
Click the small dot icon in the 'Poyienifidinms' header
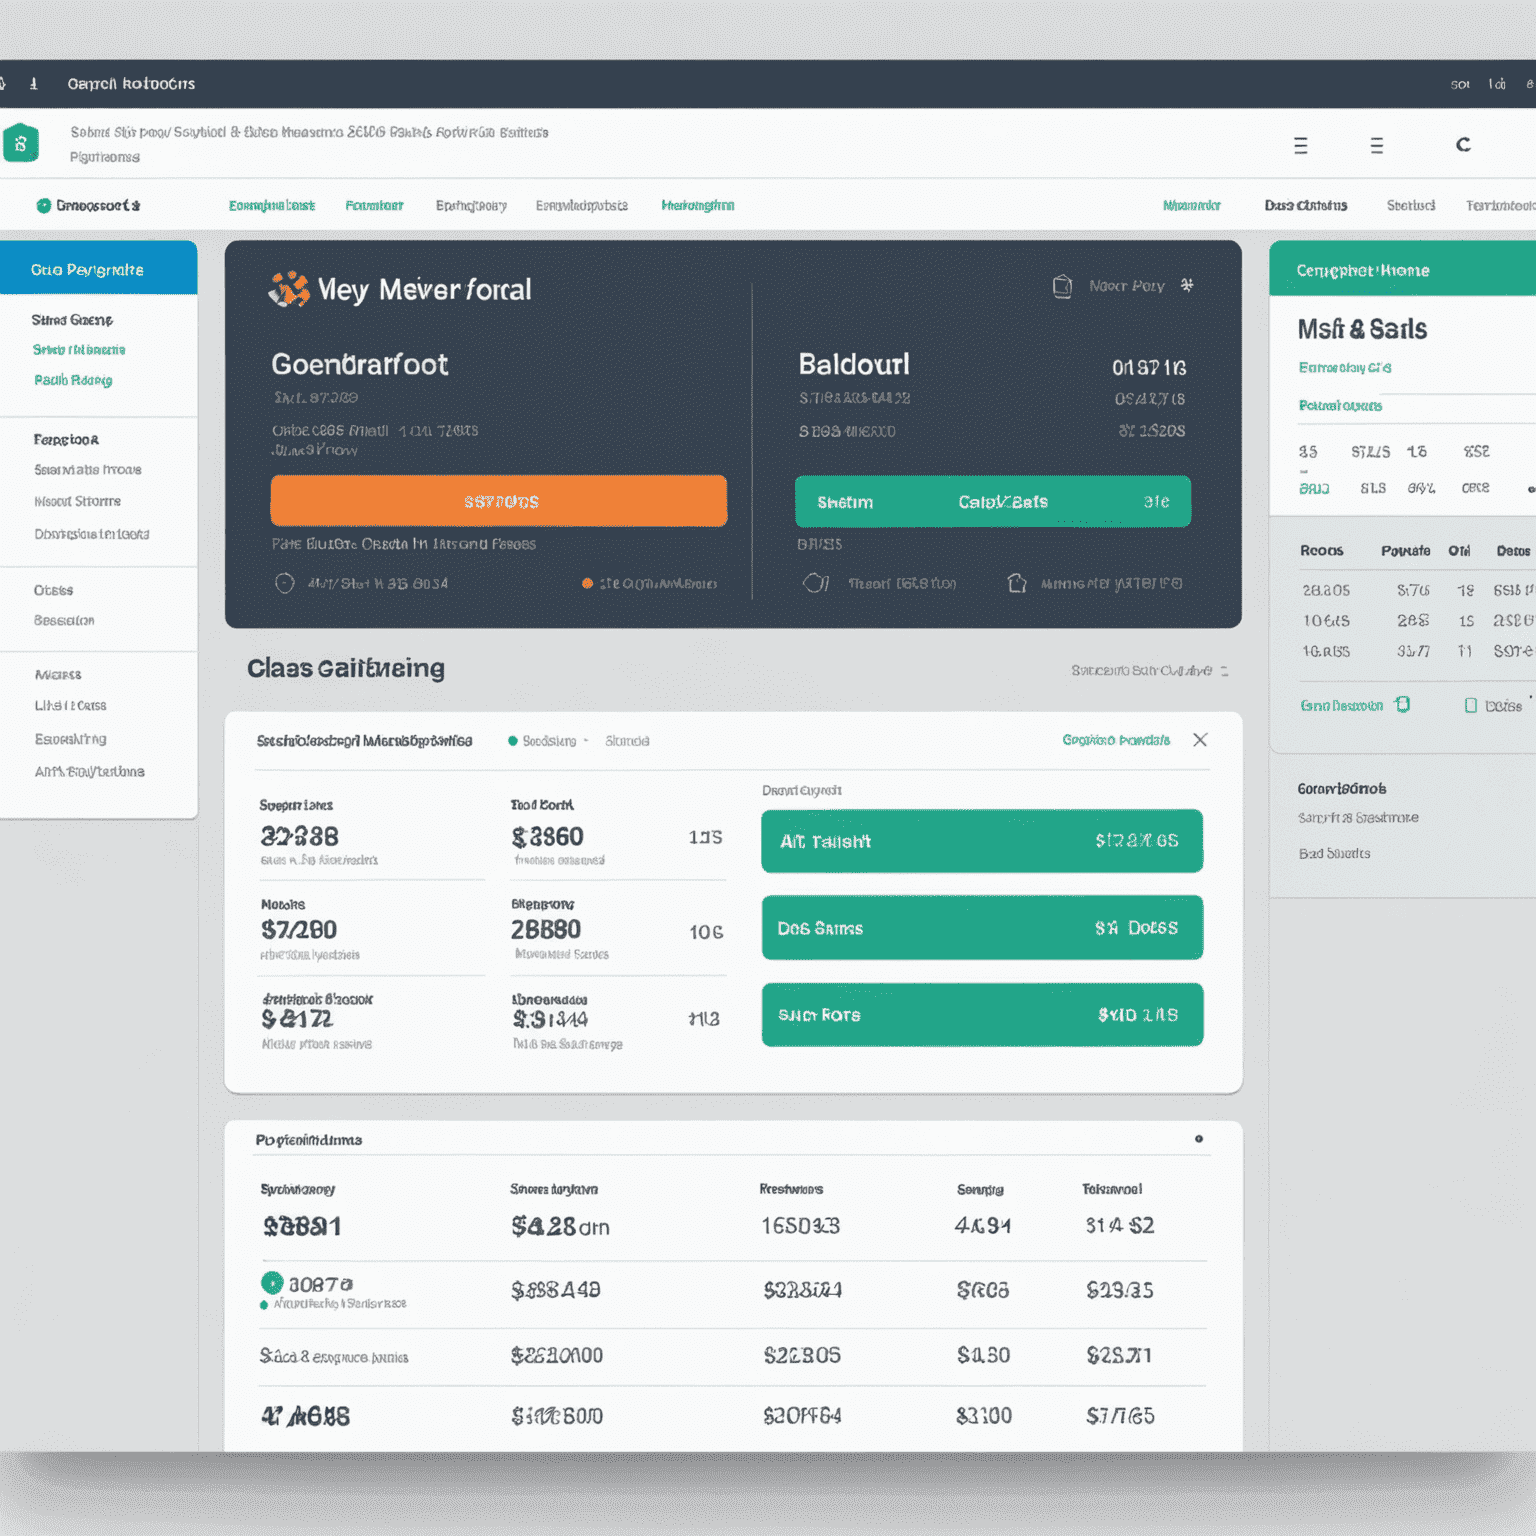pyautogui.click(x=1199, y=1139)
